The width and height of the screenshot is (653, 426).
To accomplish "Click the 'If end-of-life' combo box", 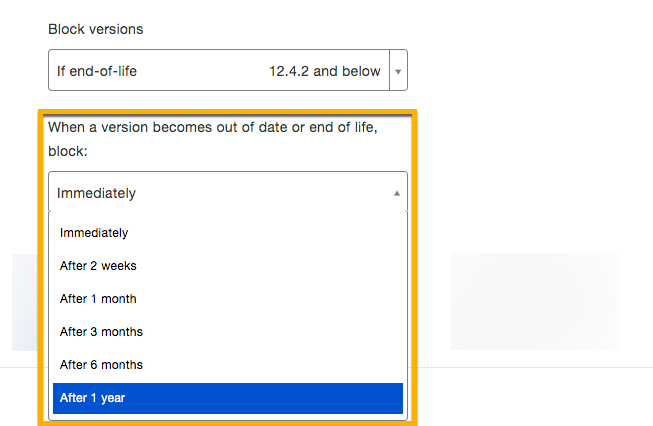I will click(228, 70).
